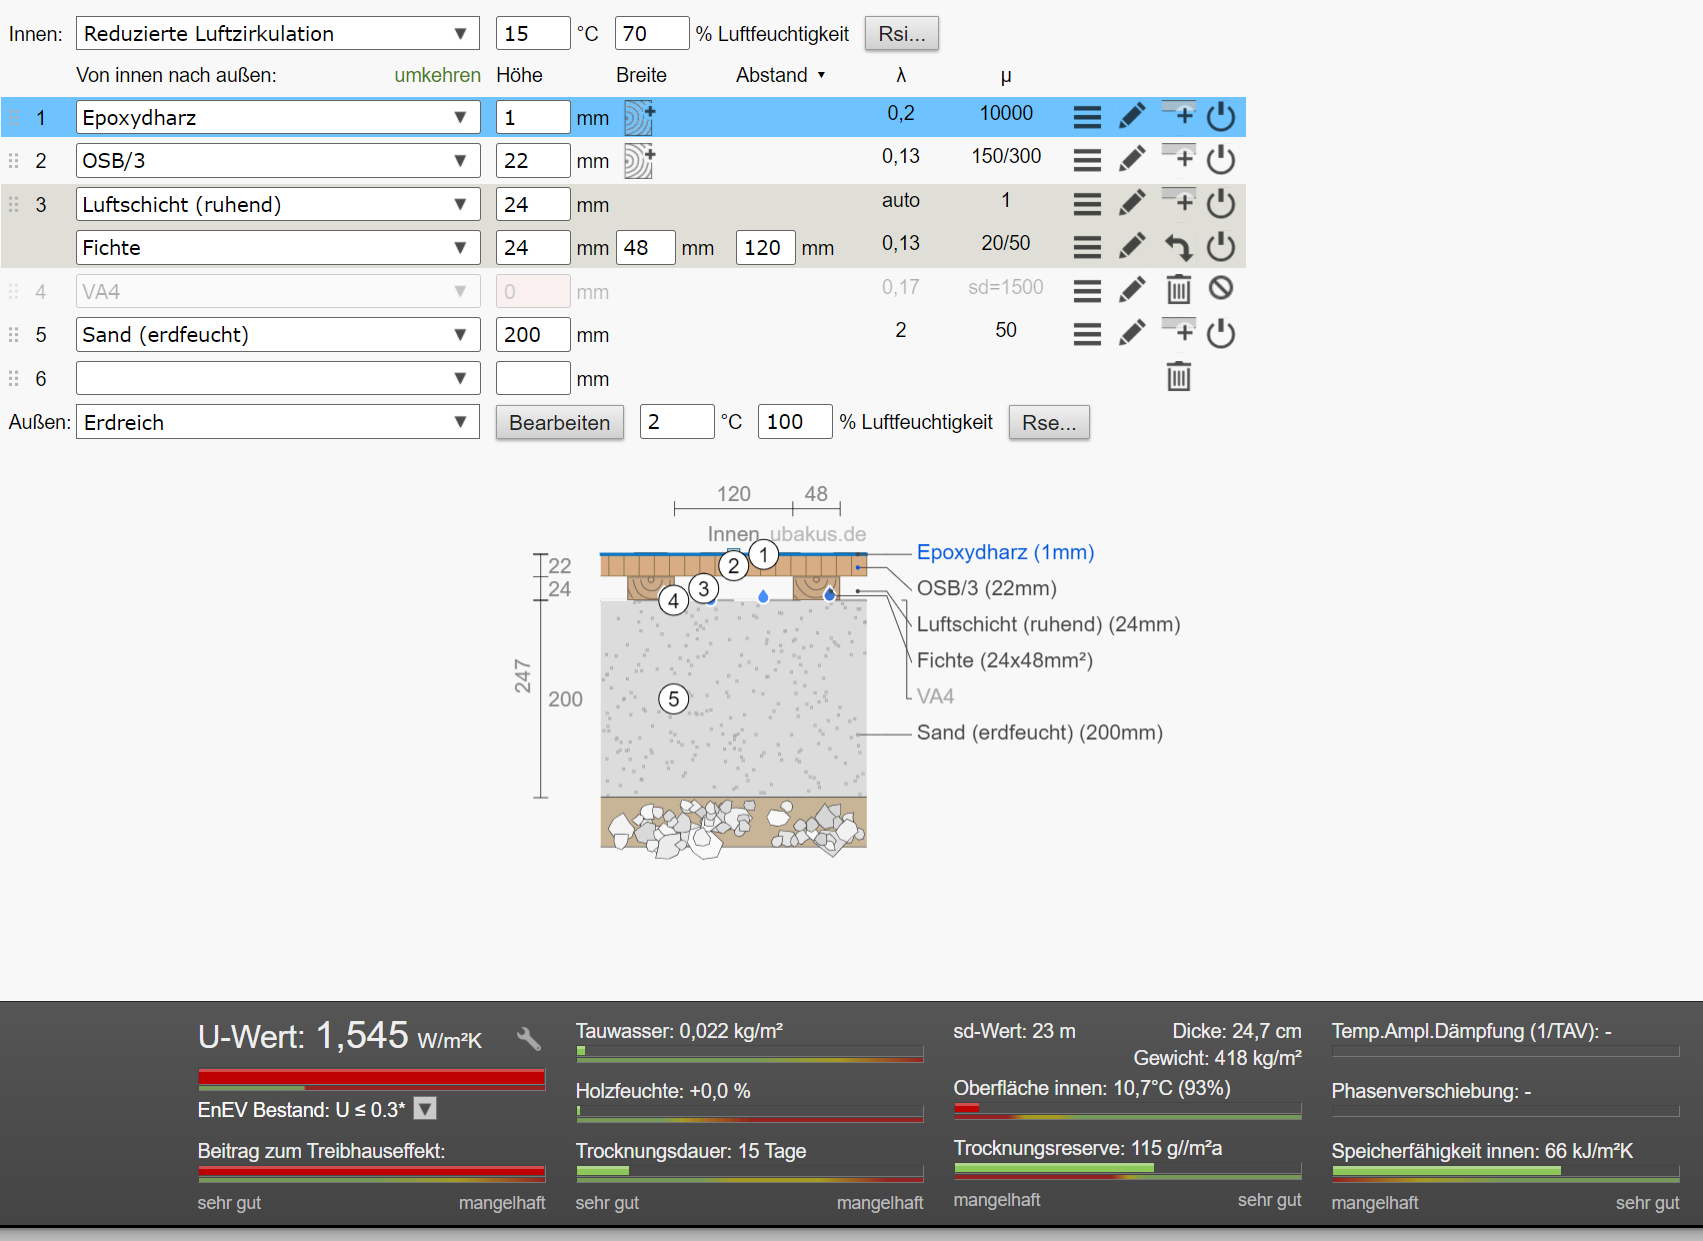
Task: Click the outside temperature field showing 2
Action: (x=677, y=422)
